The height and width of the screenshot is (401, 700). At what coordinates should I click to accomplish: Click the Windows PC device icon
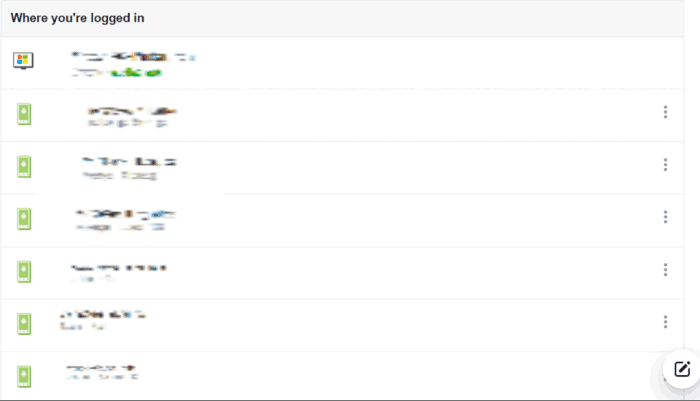23,60
